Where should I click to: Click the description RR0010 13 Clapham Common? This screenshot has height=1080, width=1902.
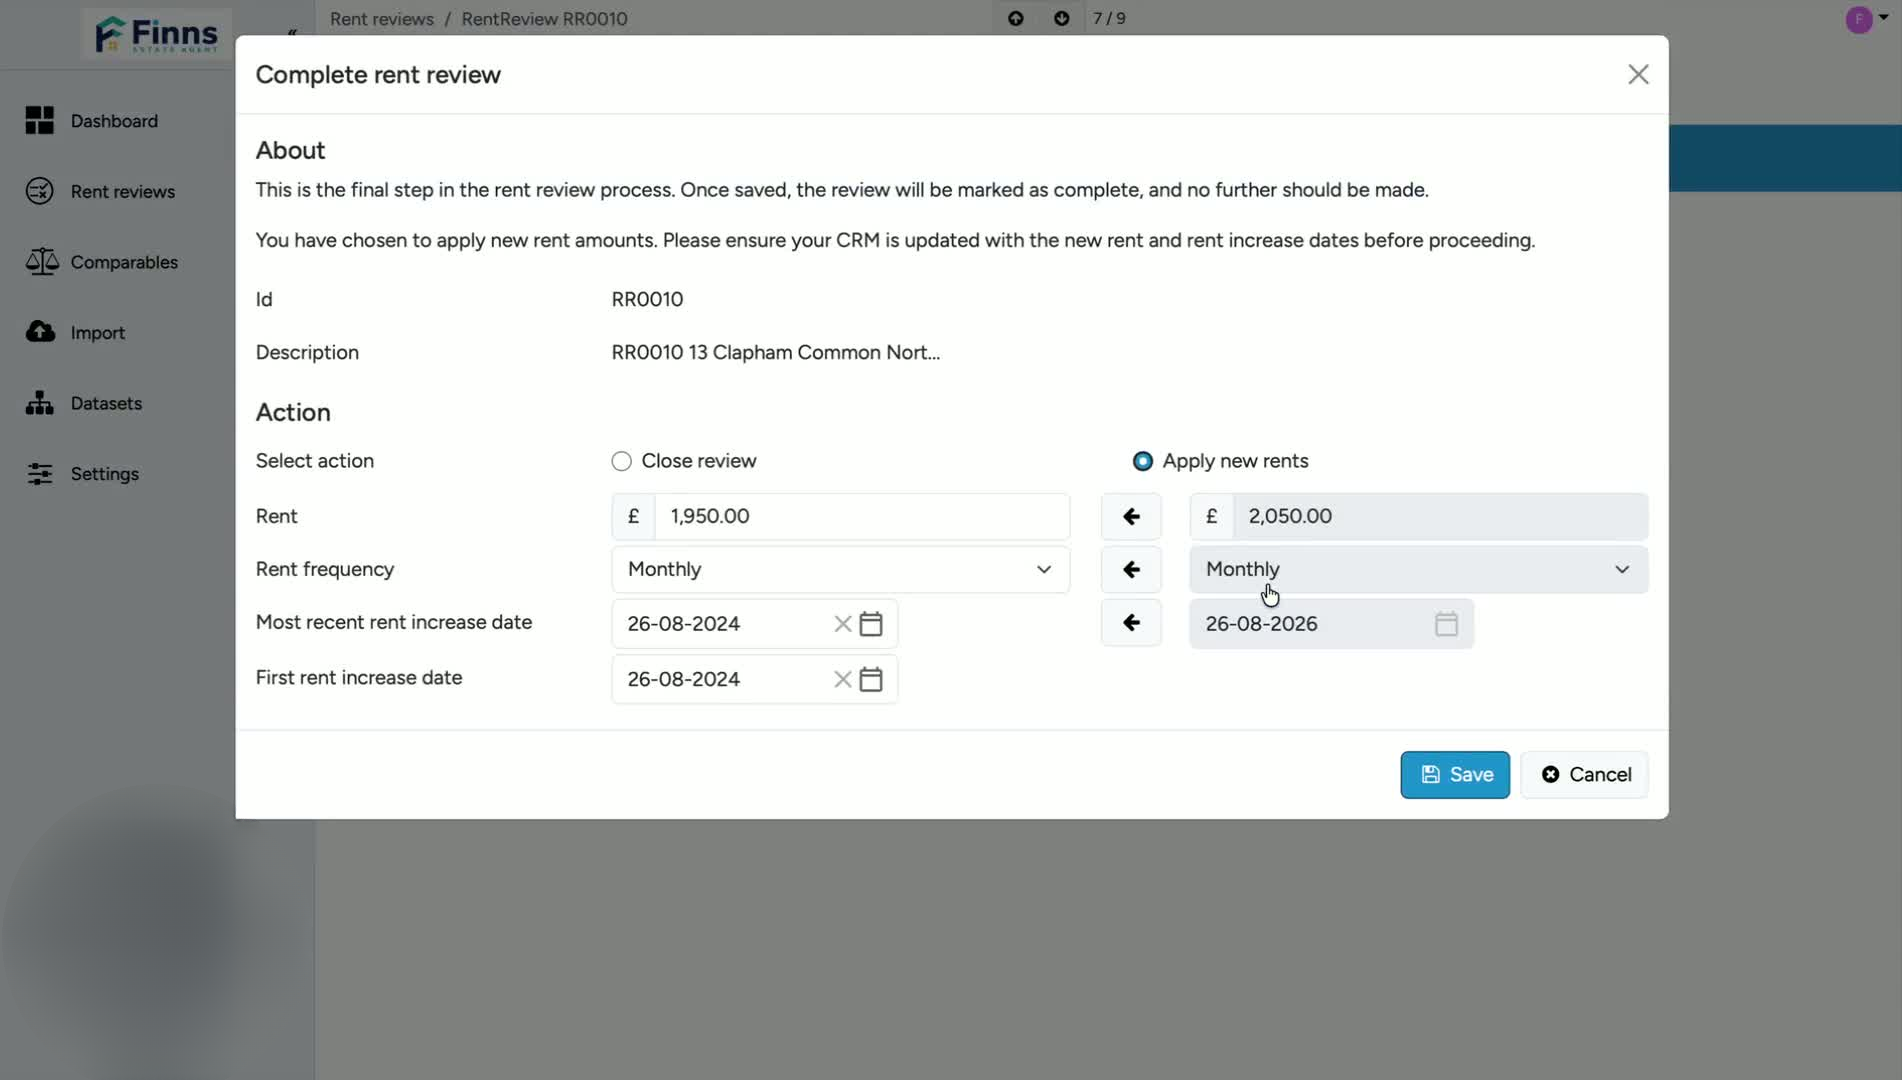click(775, 353)
